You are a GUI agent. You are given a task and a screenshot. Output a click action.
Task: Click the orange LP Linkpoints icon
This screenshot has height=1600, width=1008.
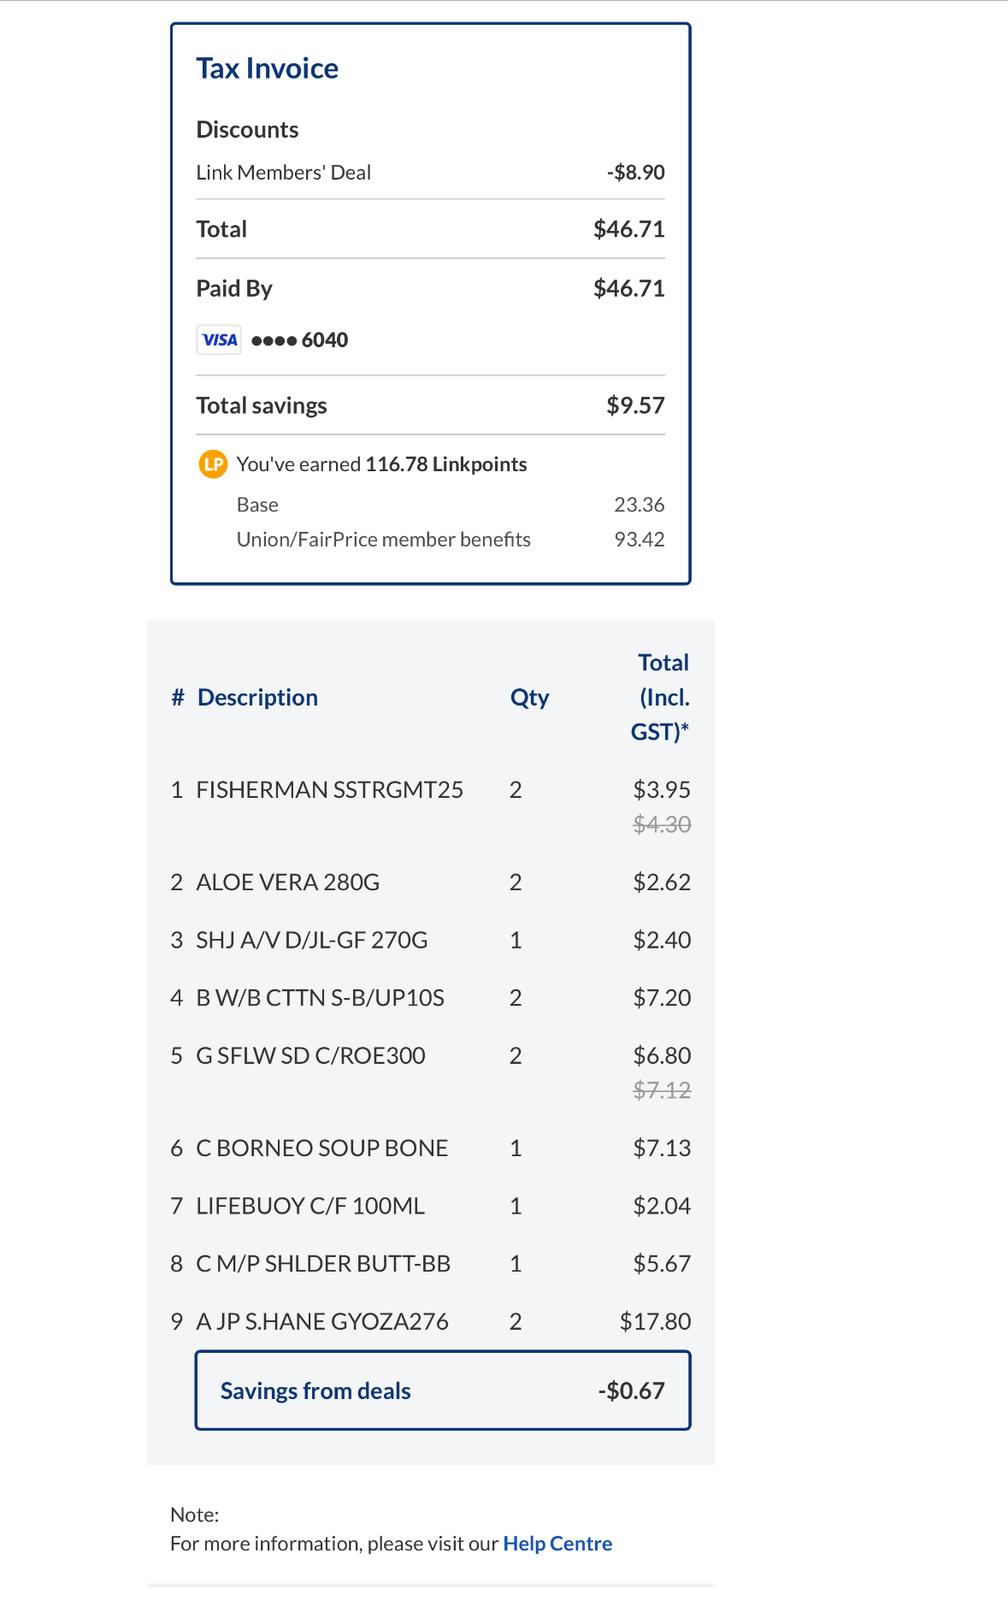click(212, 464)
